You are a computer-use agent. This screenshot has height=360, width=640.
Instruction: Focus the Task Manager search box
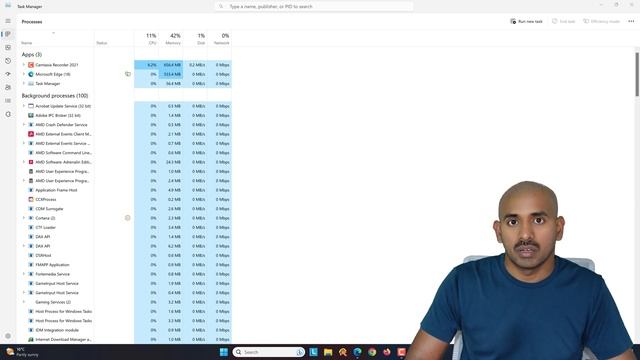click(313, 7)
